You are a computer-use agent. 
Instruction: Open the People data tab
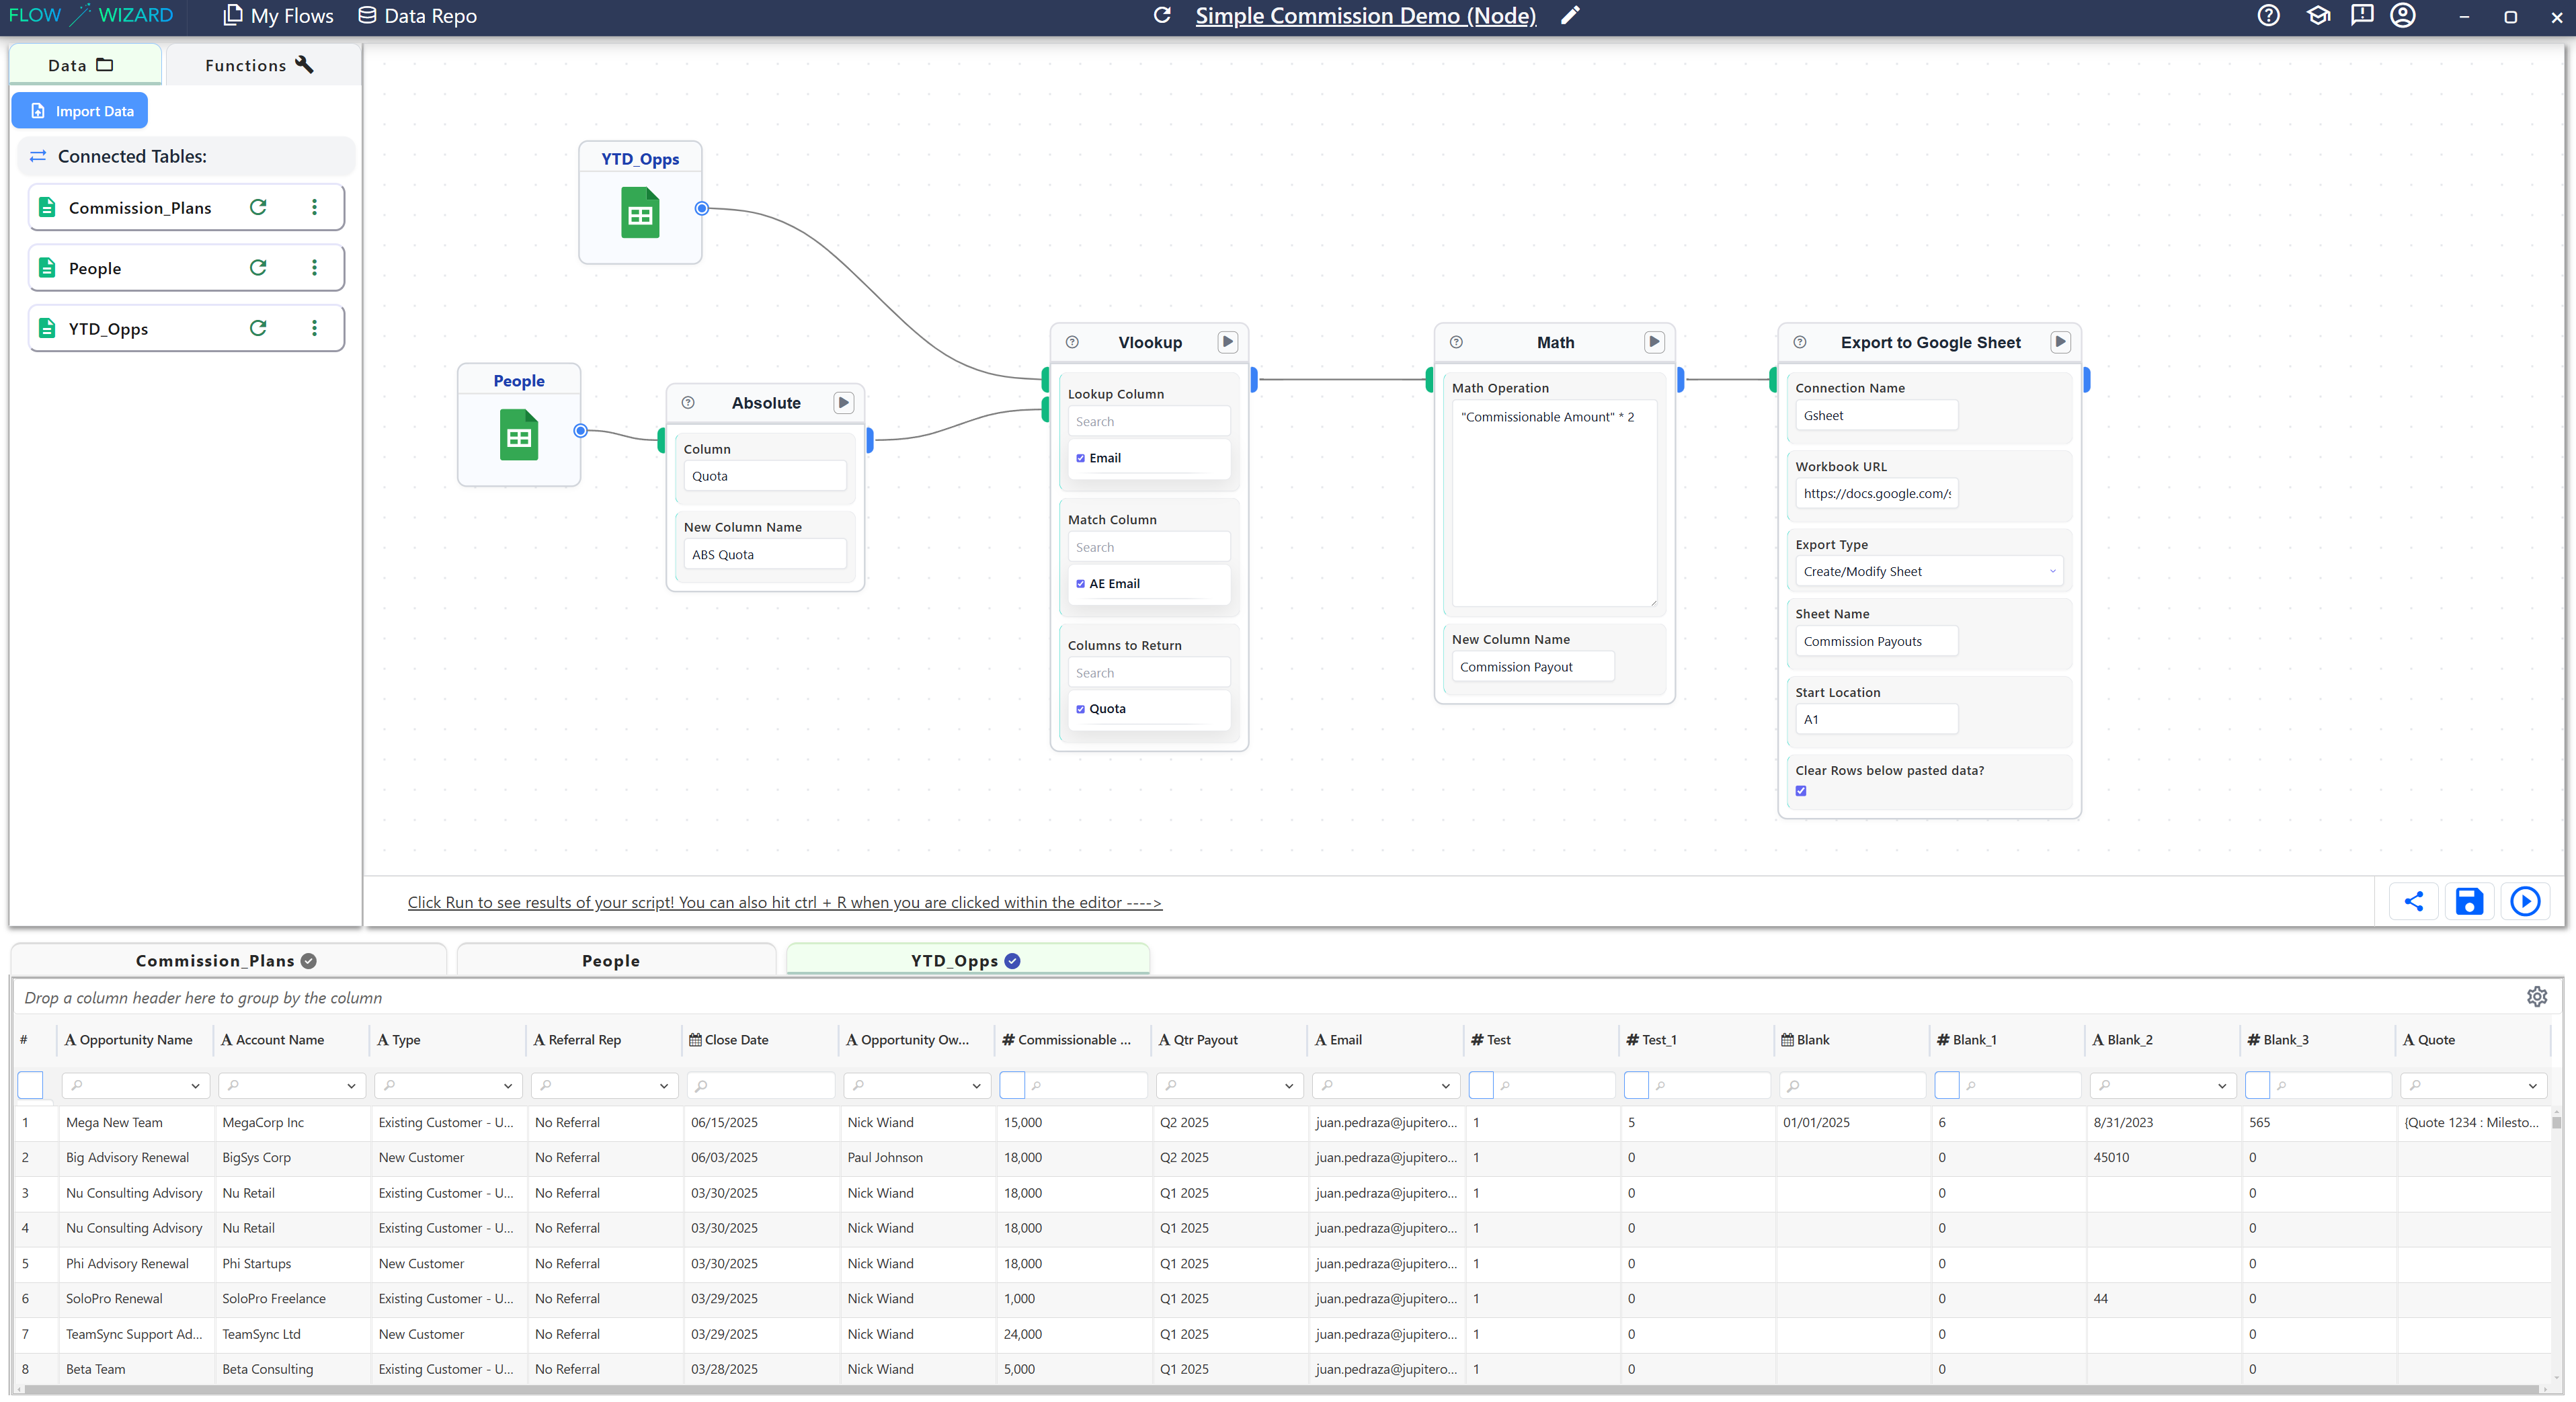[611, 961]
